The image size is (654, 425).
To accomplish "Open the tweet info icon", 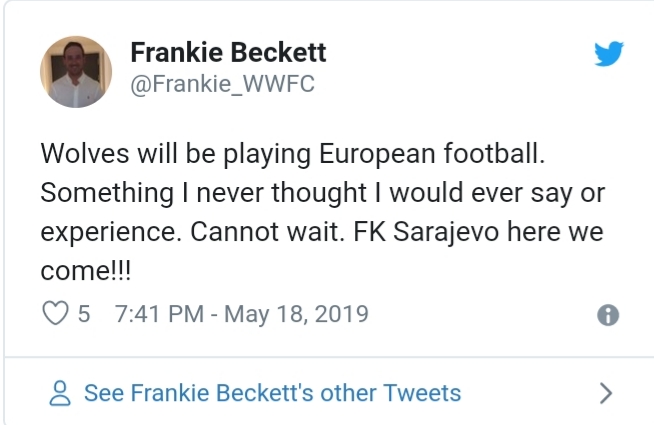I will (606, 315).
